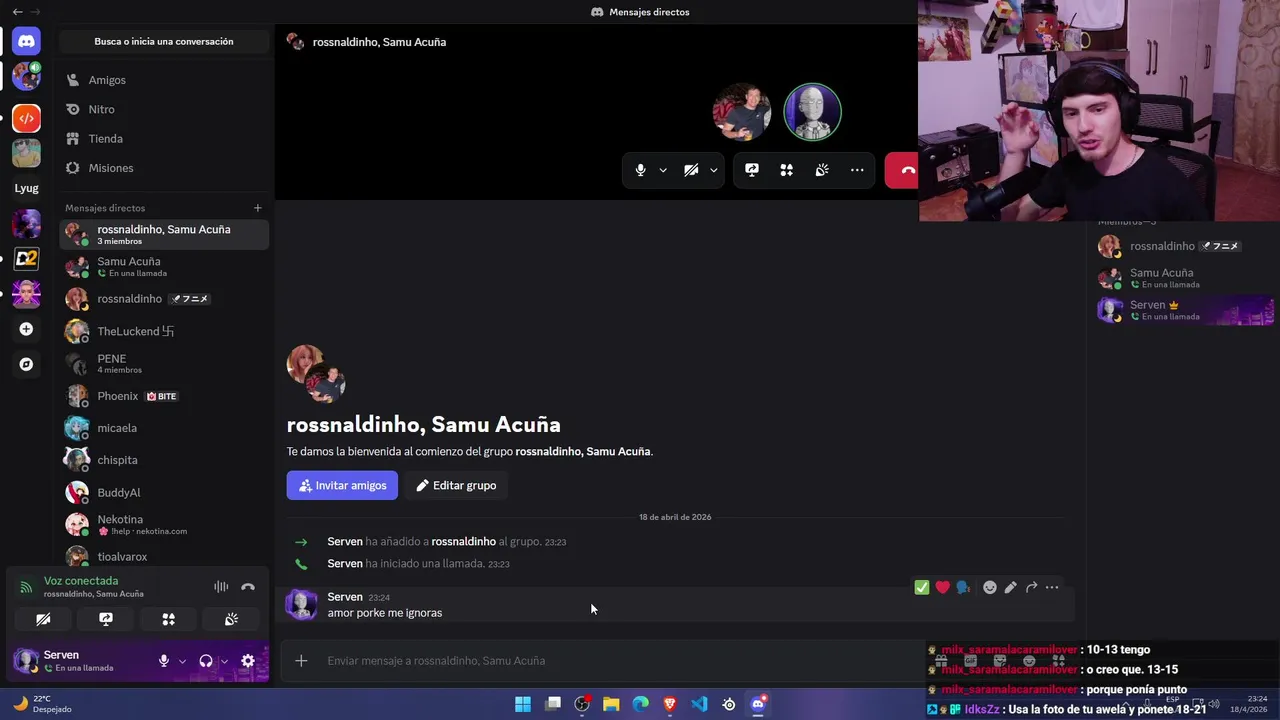Click Editar grupo button
The width and height of the screenshot is (1280, 720).
click(x=456, y=485)
